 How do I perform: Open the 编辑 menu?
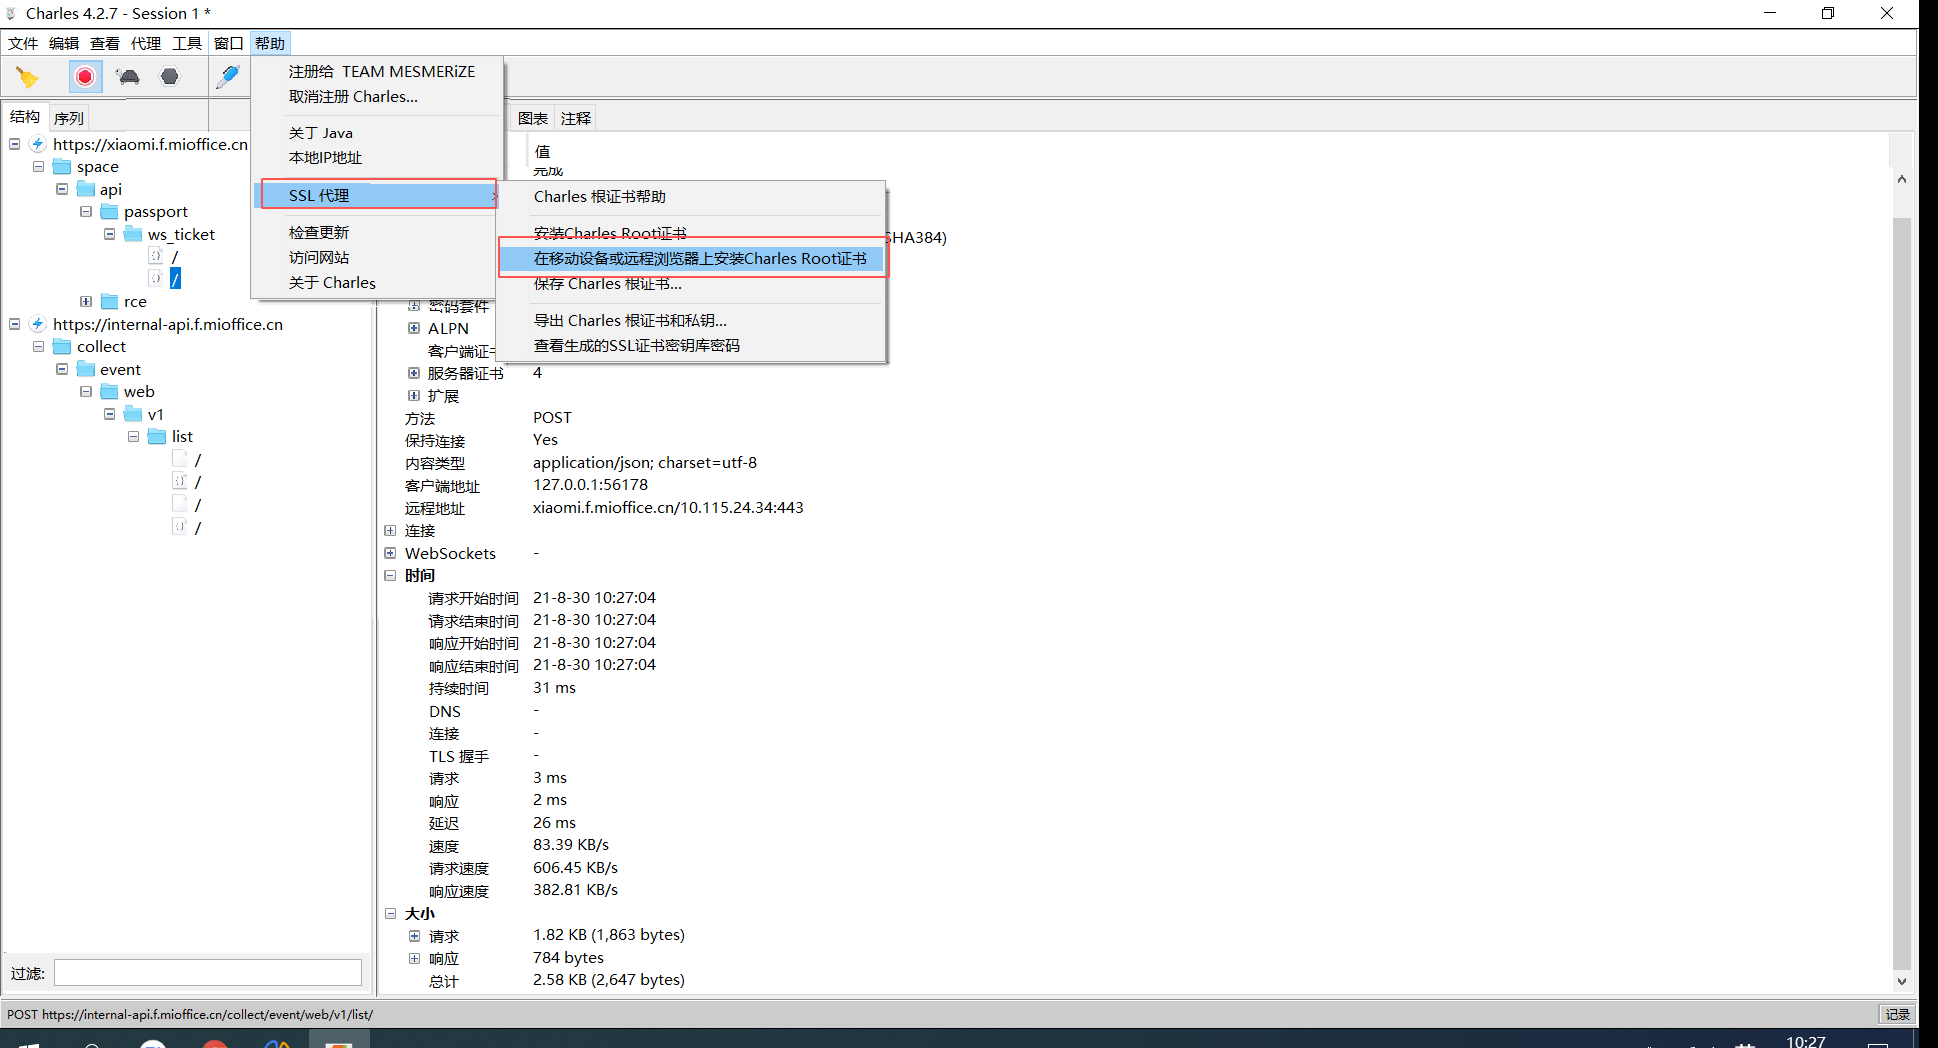64,43
